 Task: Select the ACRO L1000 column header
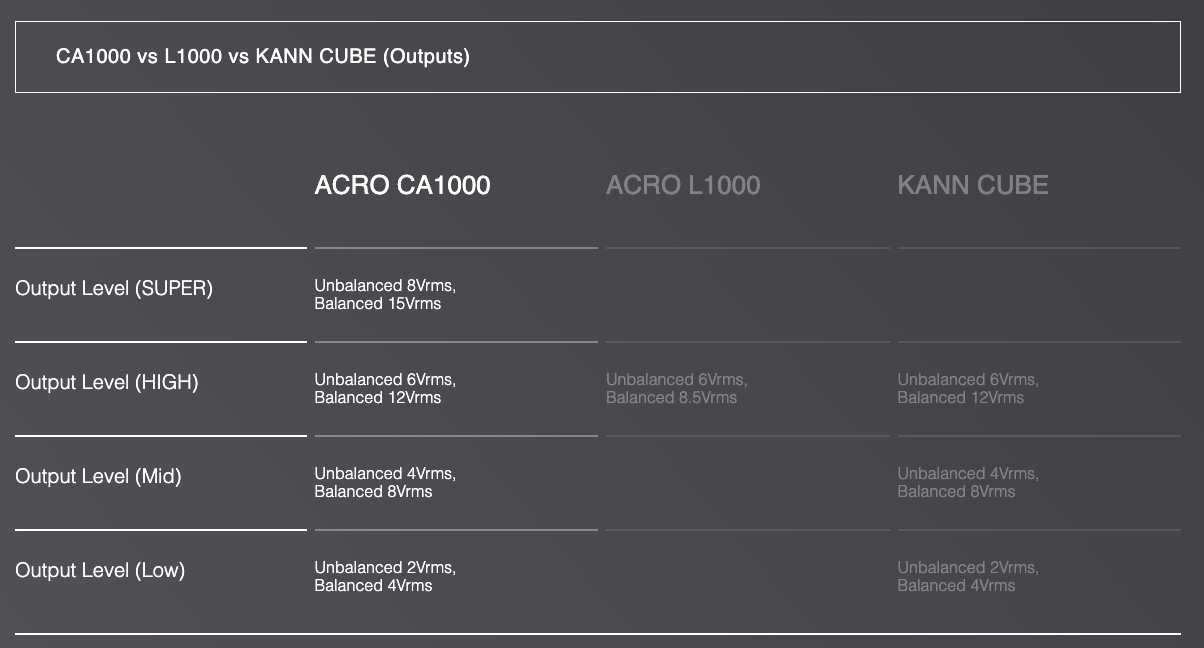tap(683, 185)
